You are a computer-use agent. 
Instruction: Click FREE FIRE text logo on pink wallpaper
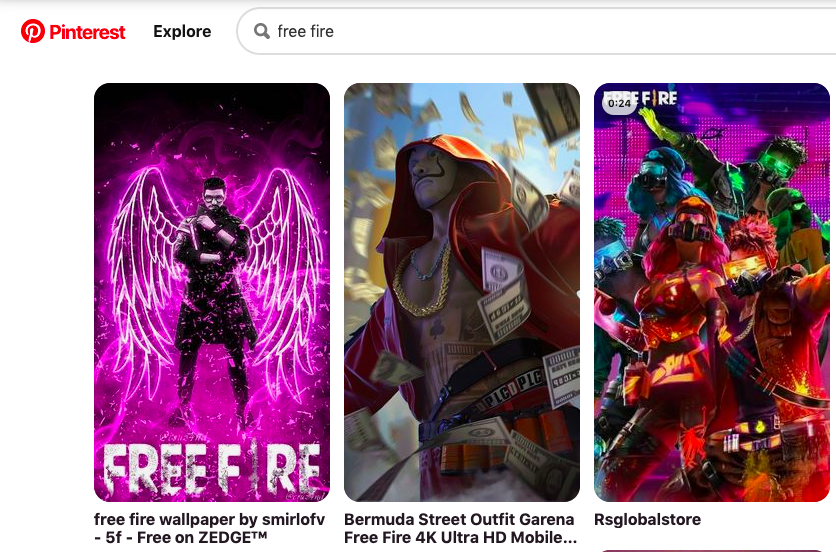212,468
